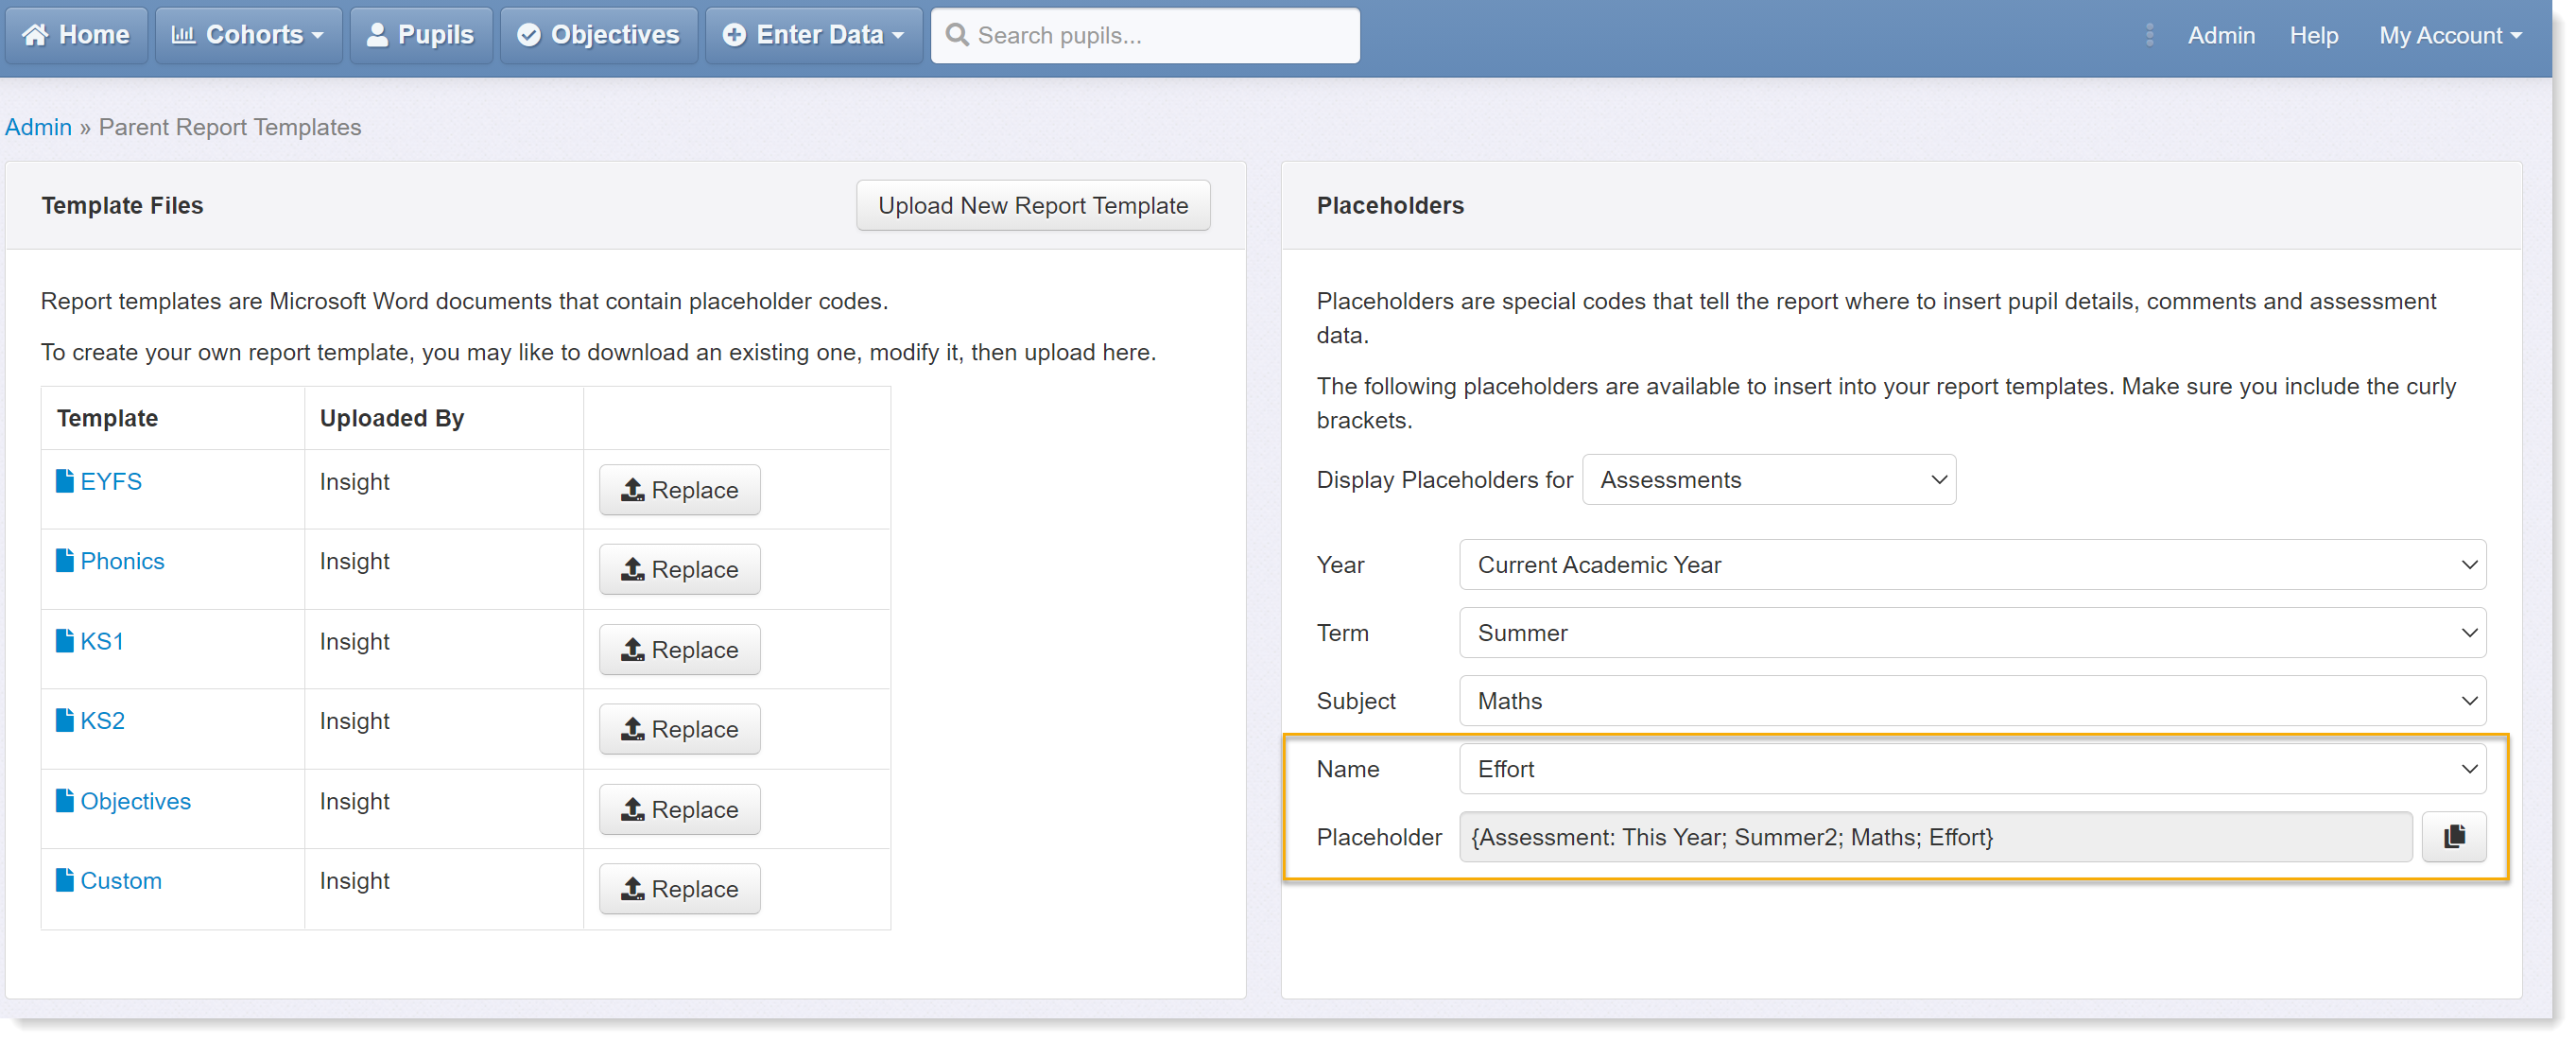The image size is (2576, 1042).
Task: Click the Template column header
Action: coord(107,418)
